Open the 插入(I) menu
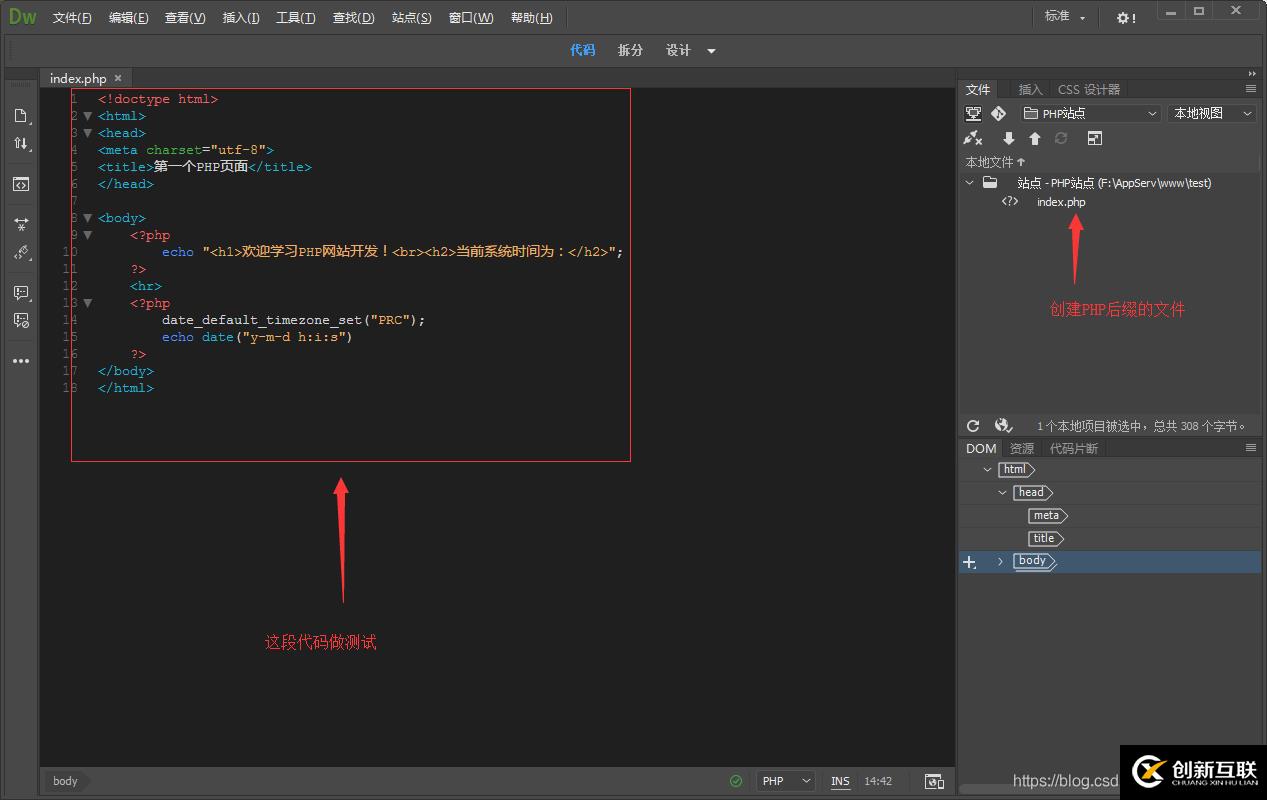Image resolution: width=1267 pixels, height=800 pixels. (240, 18)
